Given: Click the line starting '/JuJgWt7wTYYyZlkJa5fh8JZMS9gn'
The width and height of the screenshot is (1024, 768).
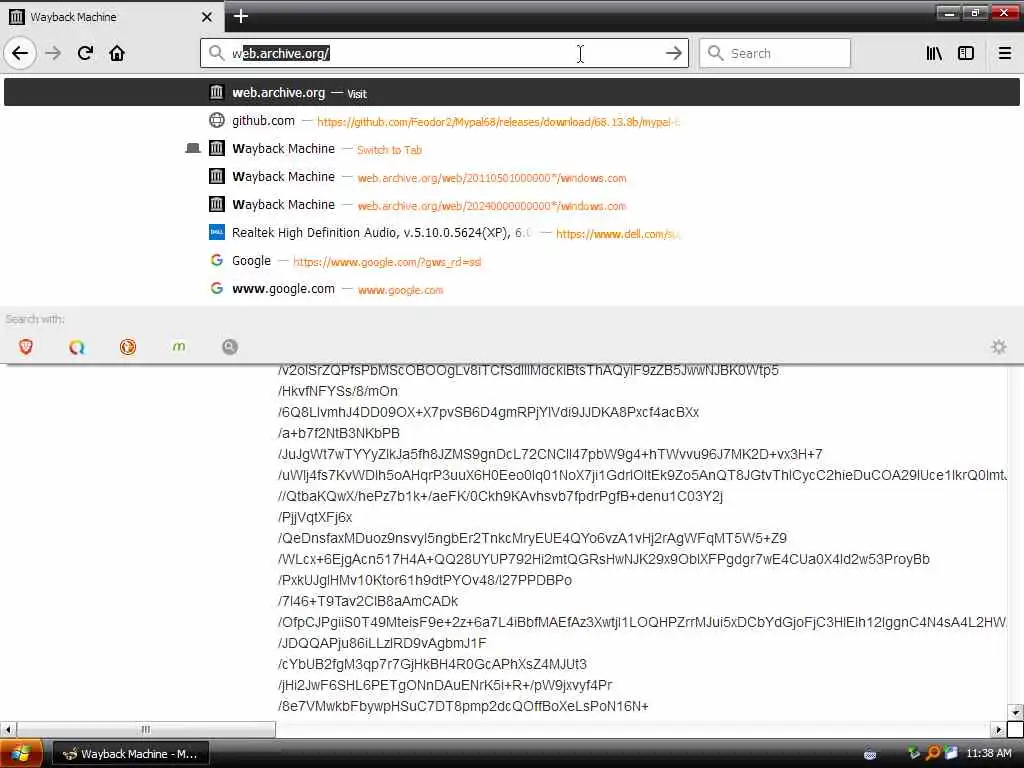Looking at the screenshot, I should click(x=550, y=454).
